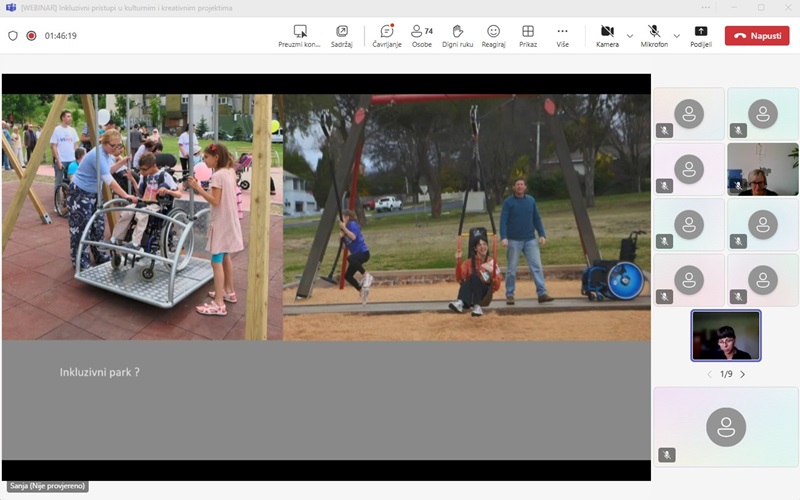Open the Prikaz view options

tap(528, 35)
